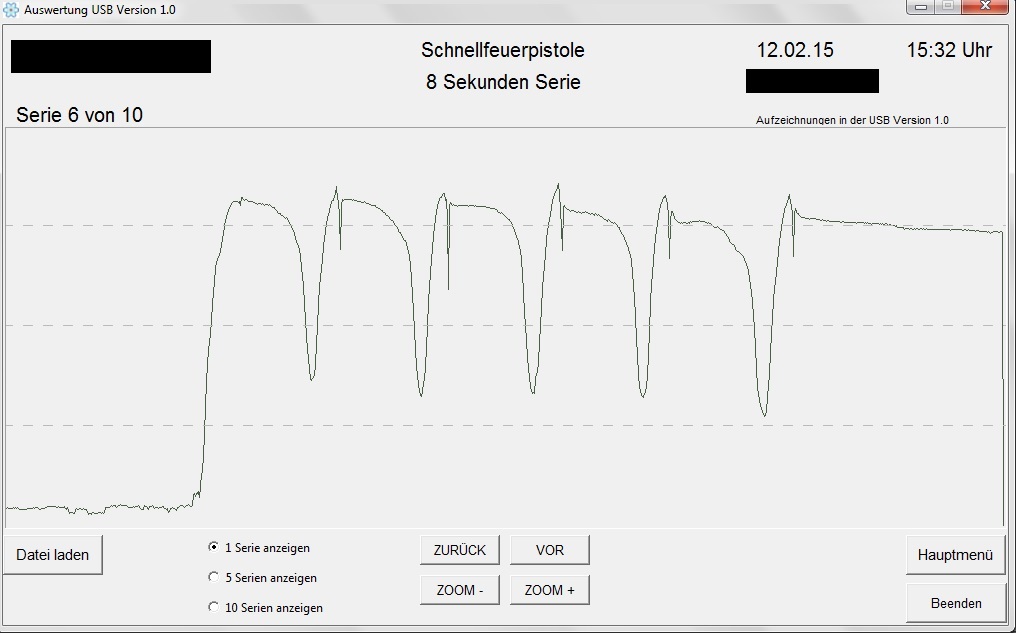
Task: Minimize the Auswertung USB window
Action: pyautogui.click(x=921, y=6)
